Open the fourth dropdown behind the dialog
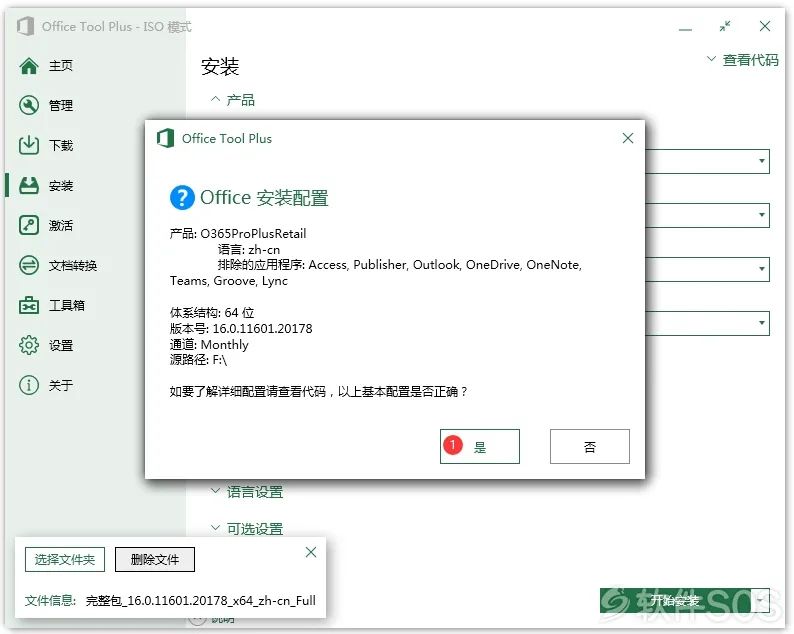 point(761,323)
